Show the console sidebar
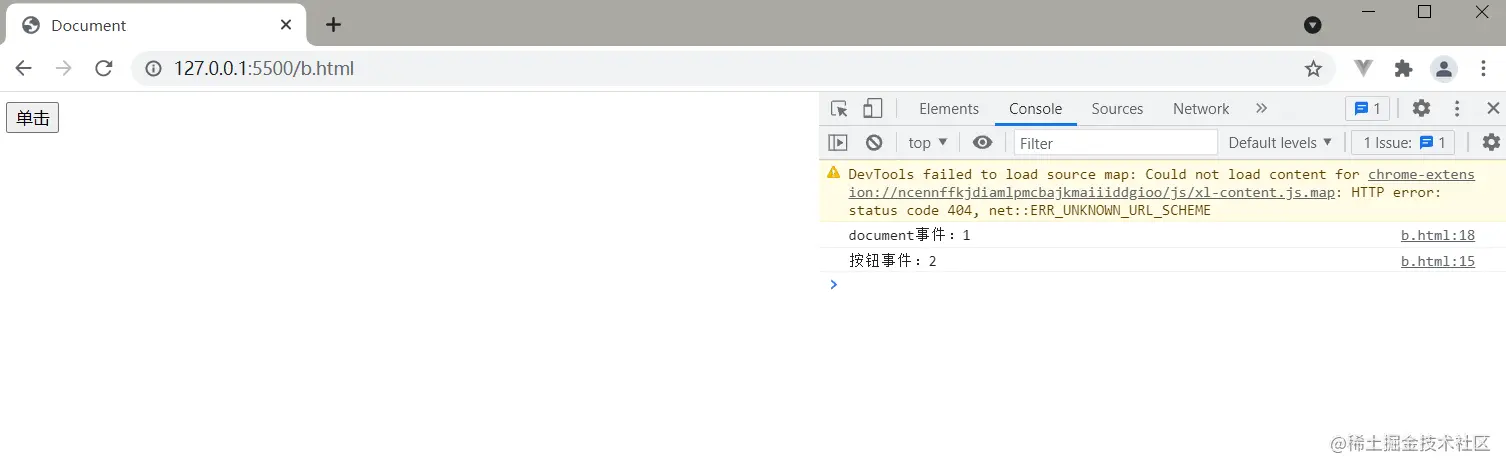Viewport: 1506px width, 469px height. (838, 142)
